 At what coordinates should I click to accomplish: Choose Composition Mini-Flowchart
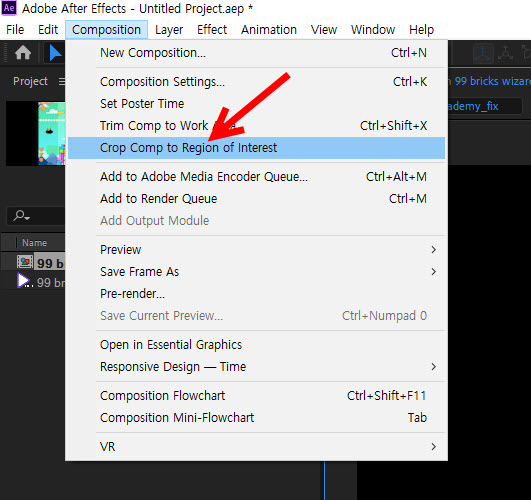tap(256, 418)
